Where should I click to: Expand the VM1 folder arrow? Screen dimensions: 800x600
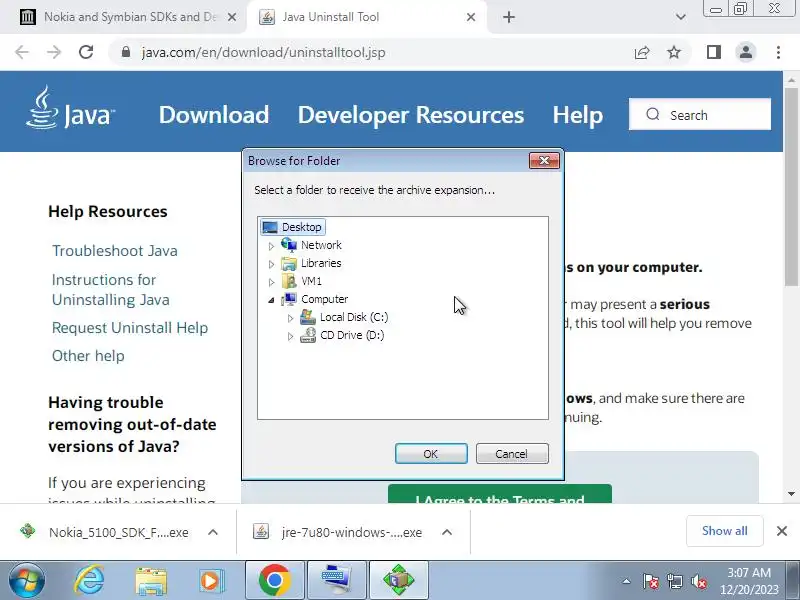pyautogui.click(x=271, y=282)
